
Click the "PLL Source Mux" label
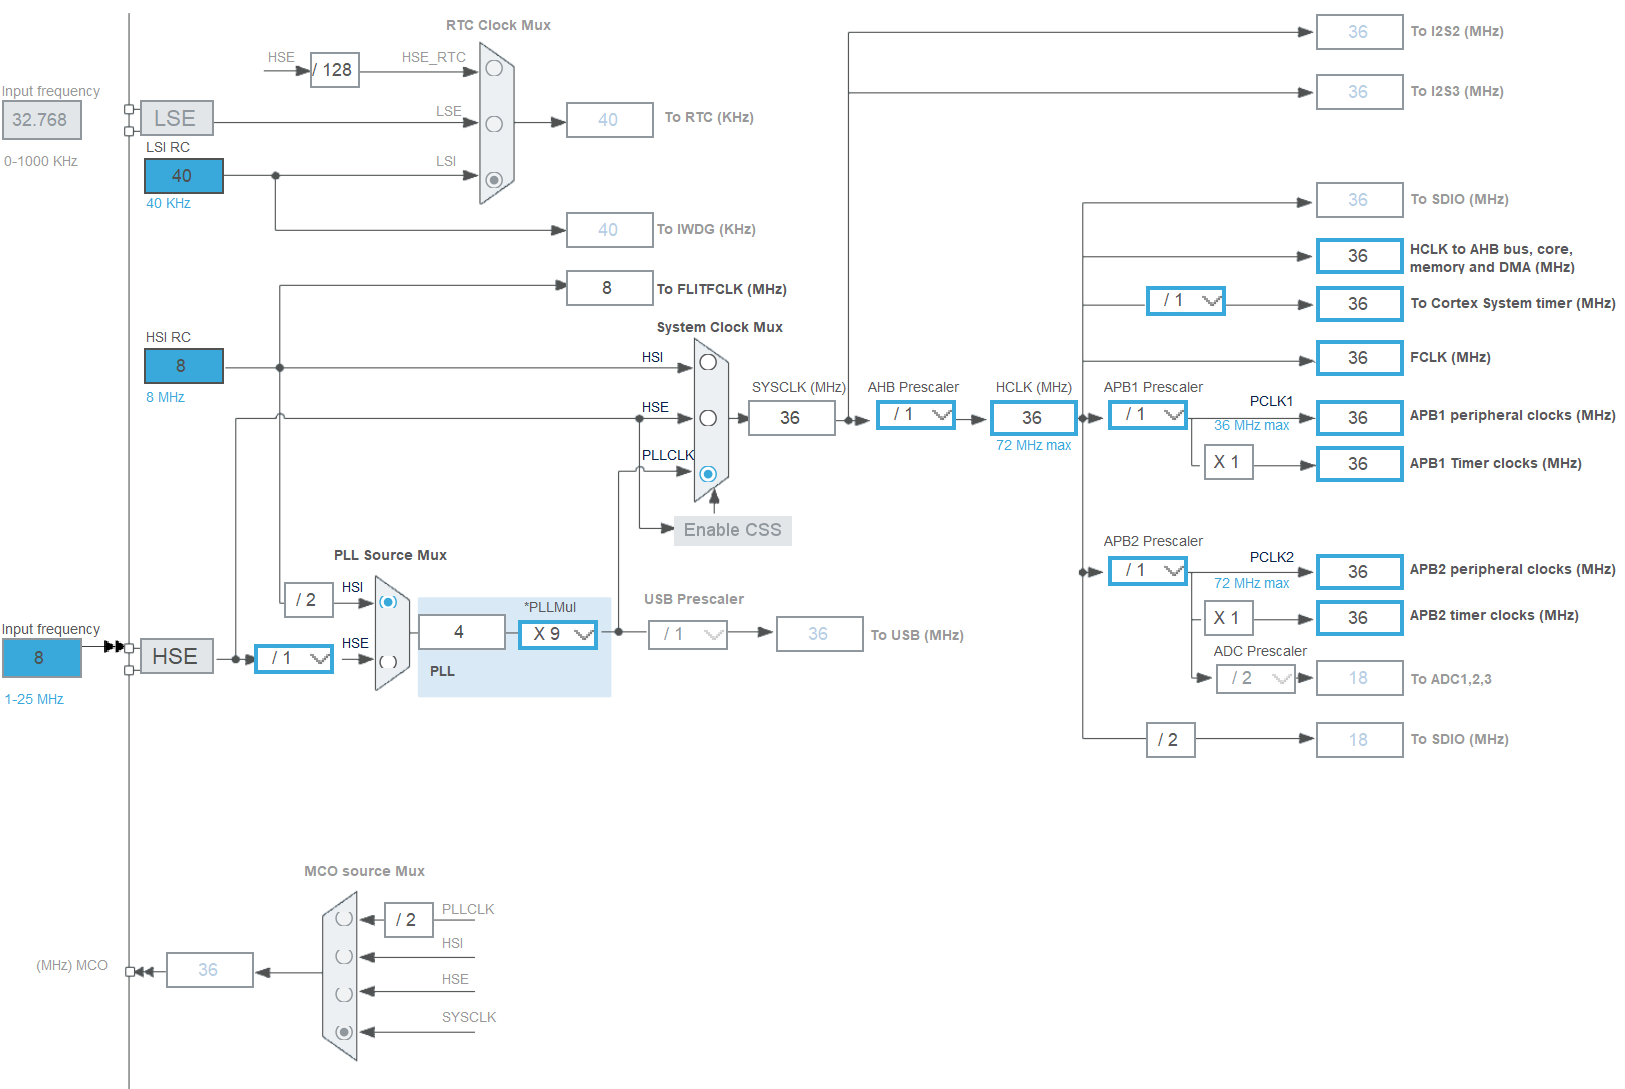[x=390, y=555]
